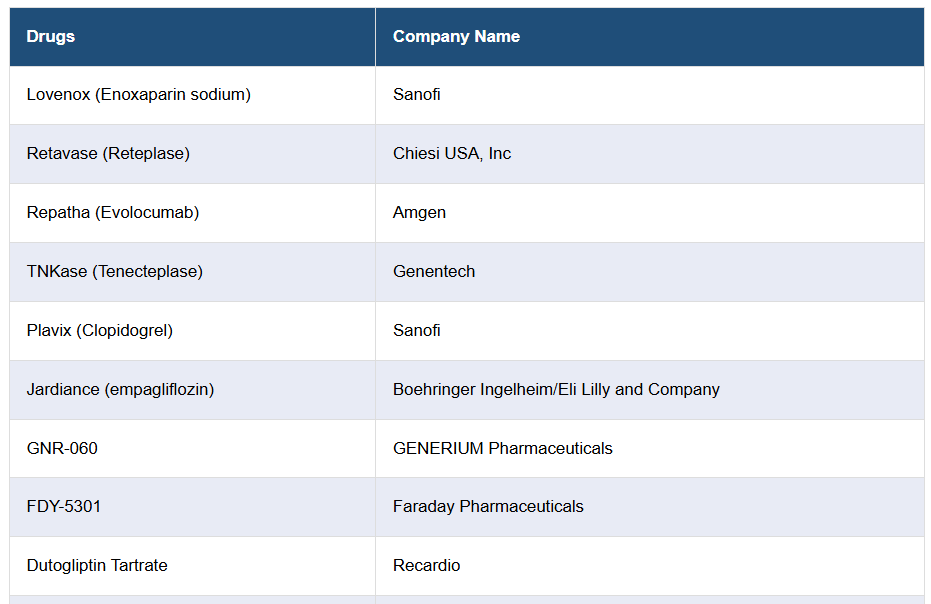
Task: Click the FDY-5301 drug cell
Action: [x=64, y=506]
